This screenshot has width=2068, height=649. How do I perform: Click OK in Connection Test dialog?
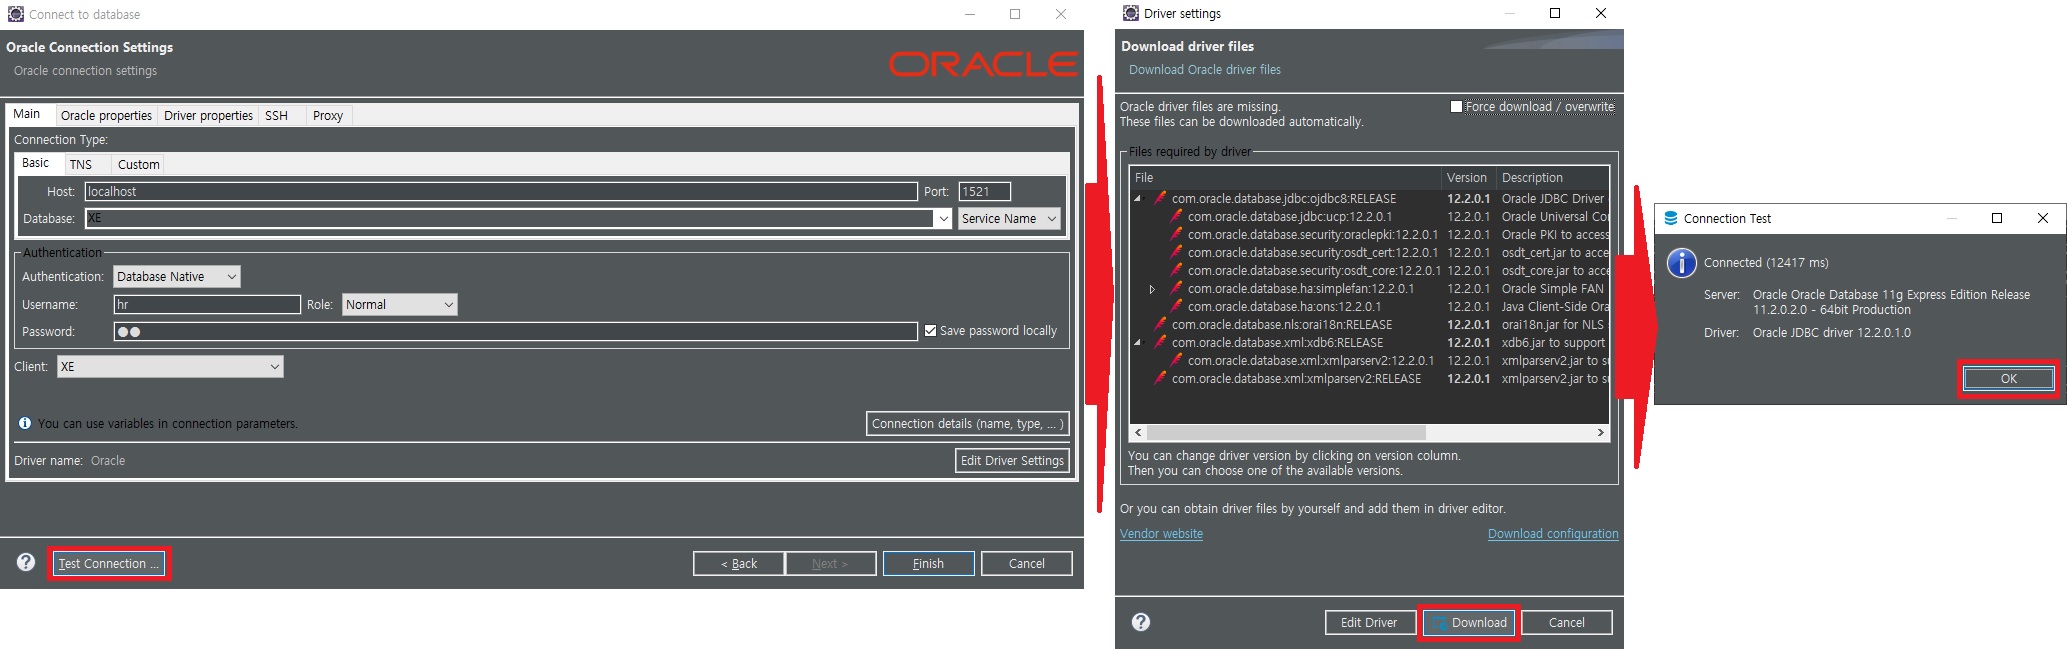pos(2009,378)
